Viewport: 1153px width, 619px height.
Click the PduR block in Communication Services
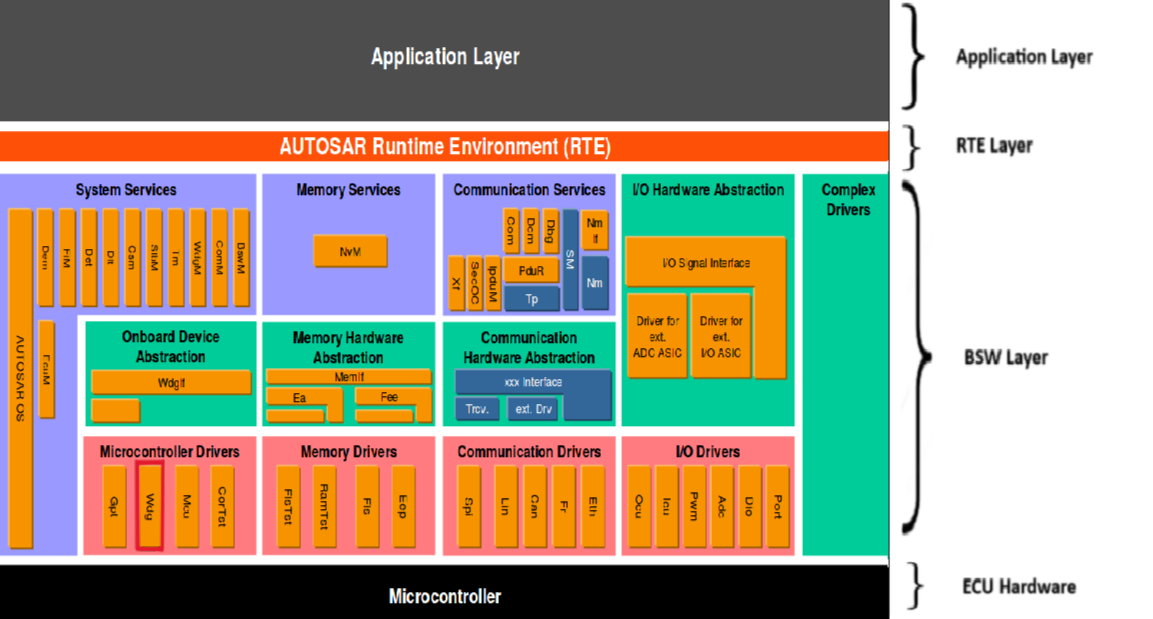click(x=531, y=270)
